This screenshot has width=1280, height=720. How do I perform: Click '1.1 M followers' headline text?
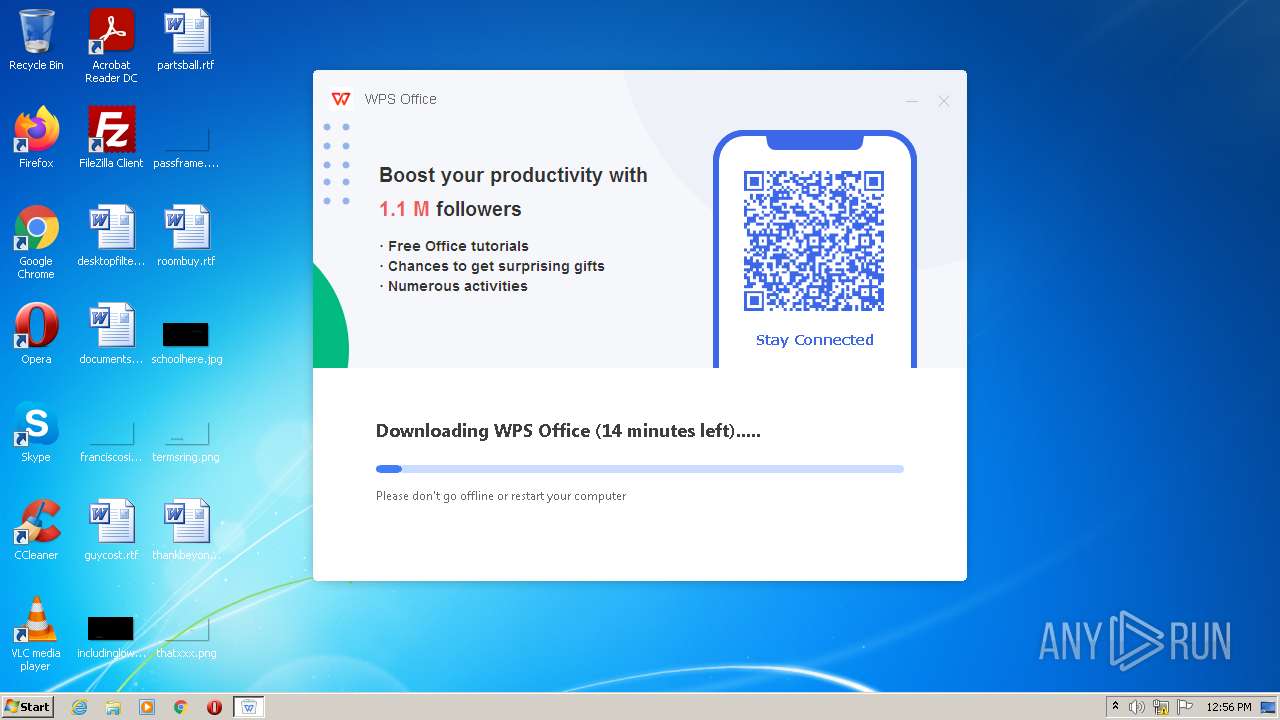[x=450, y=209]
